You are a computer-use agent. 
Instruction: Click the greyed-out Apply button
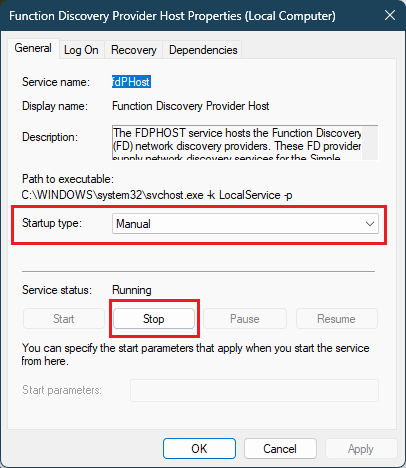click(x=361, y=449)
